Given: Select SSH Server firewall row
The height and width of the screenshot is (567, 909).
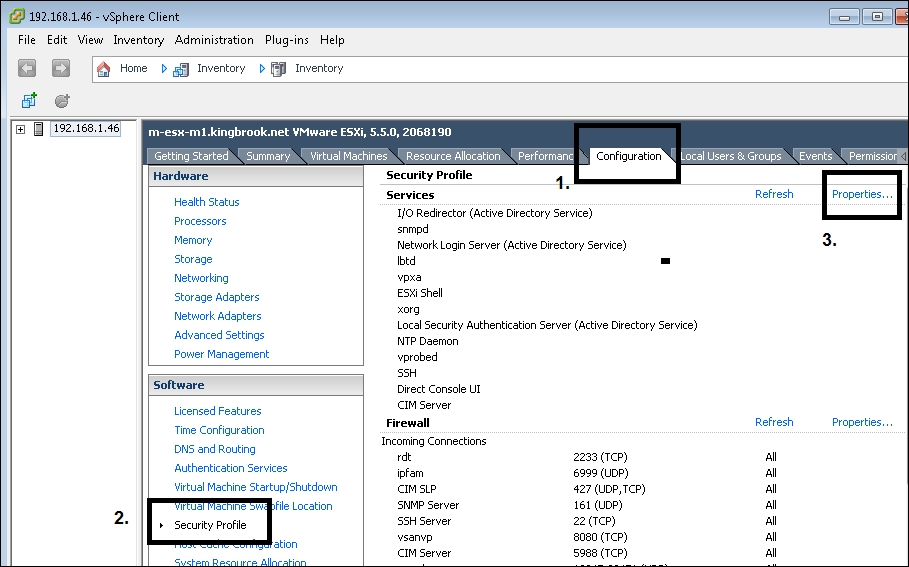Looking at the screenshot, I should click(x=587, y=521).
